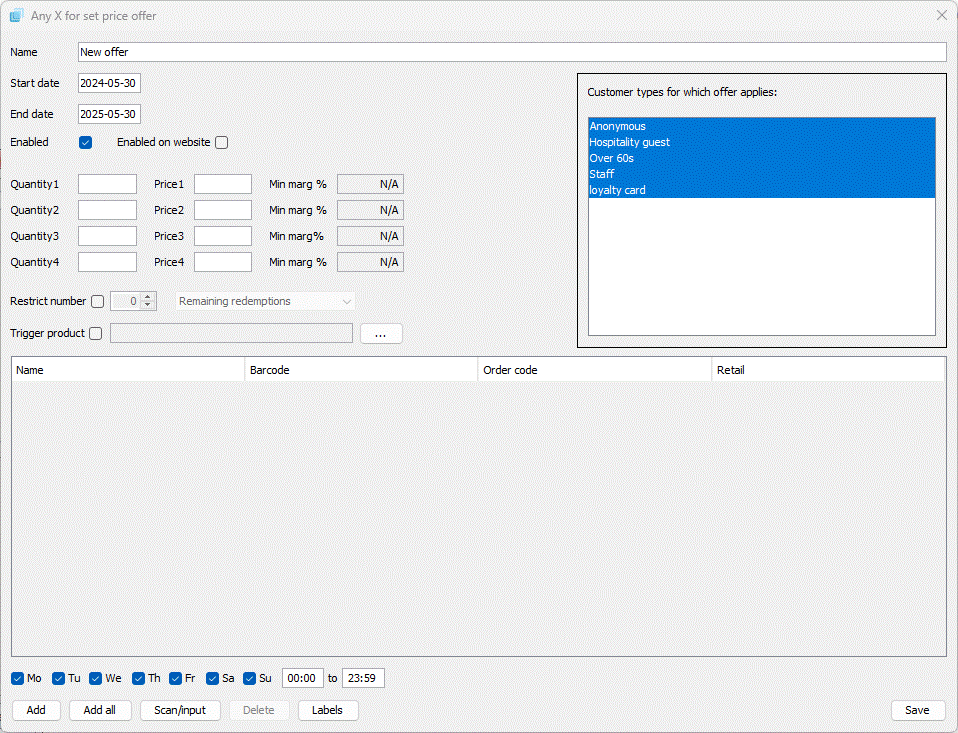Sort by the Order code column header
Image resolution: width=958 pixels, height=733 pixels.
point(595,370)
